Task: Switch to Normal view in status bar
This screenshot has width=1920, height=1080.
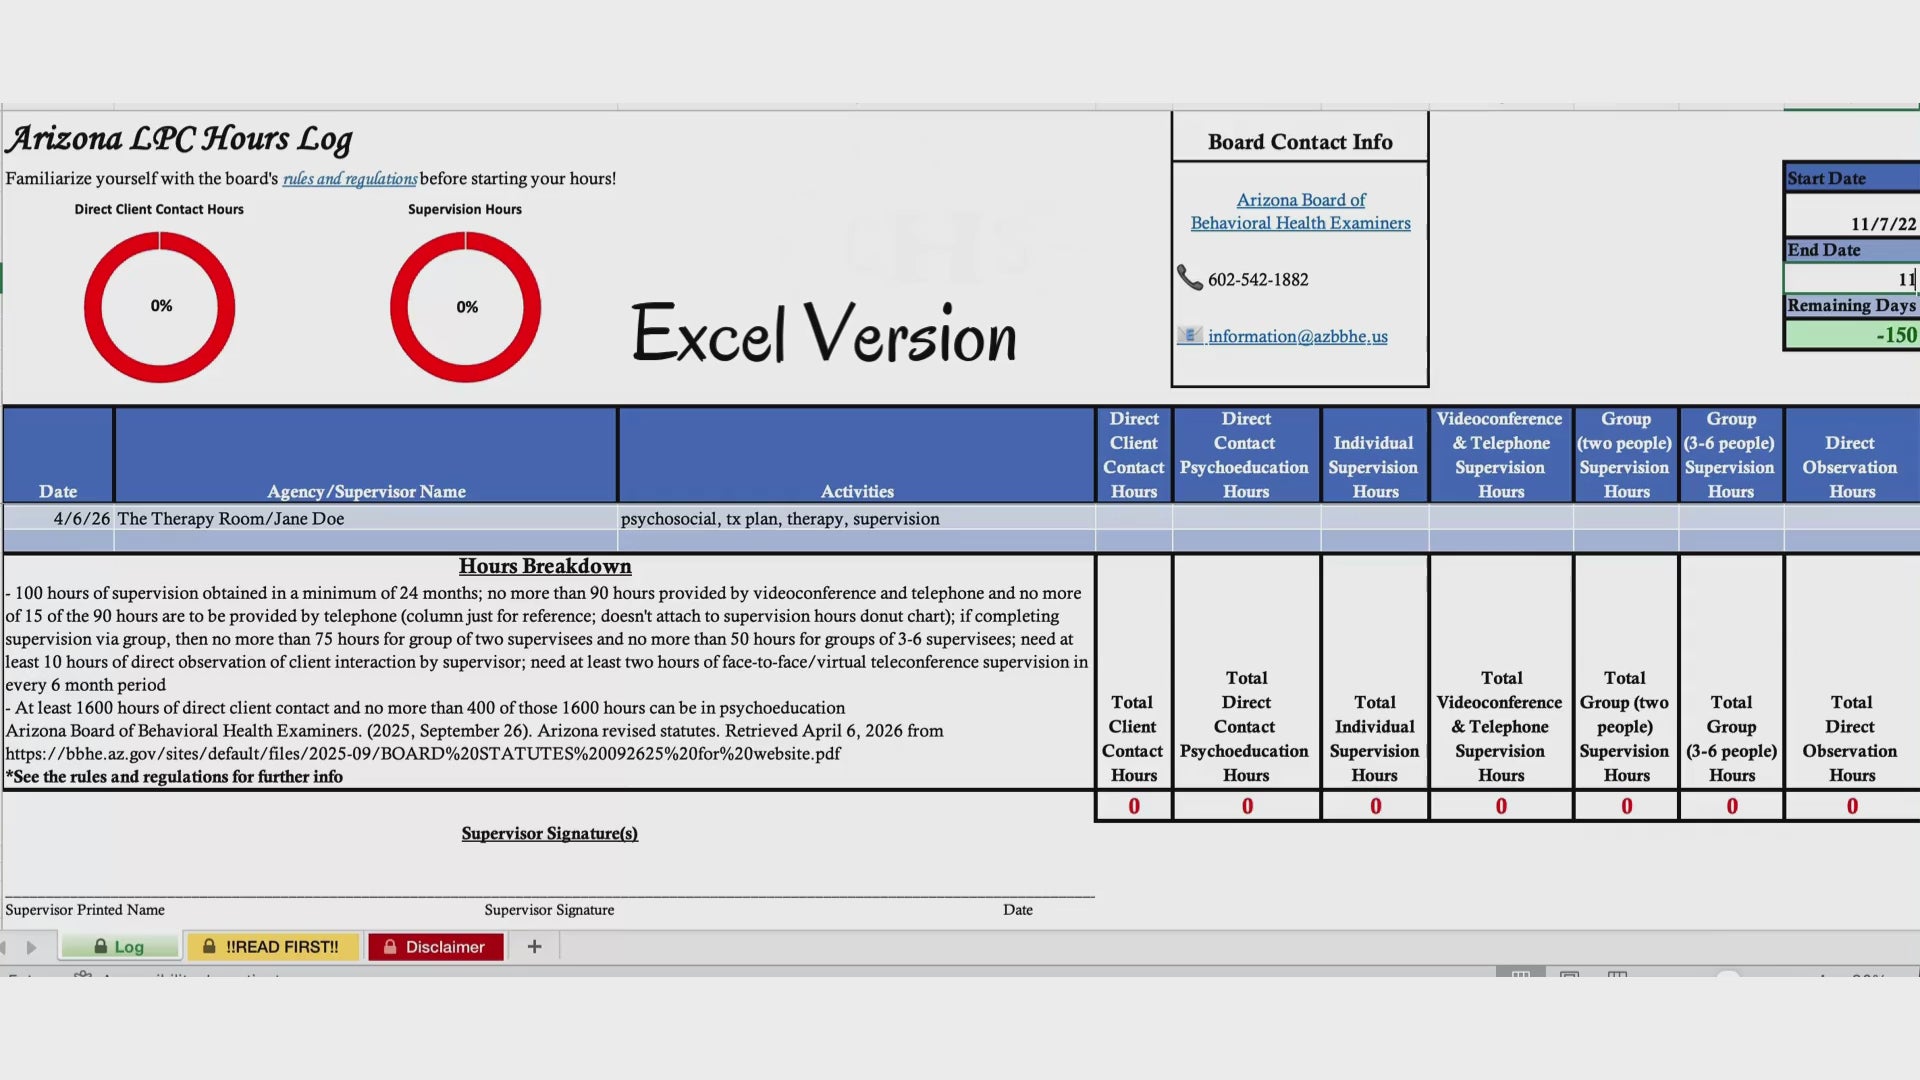Action: tap(1520, 974)
